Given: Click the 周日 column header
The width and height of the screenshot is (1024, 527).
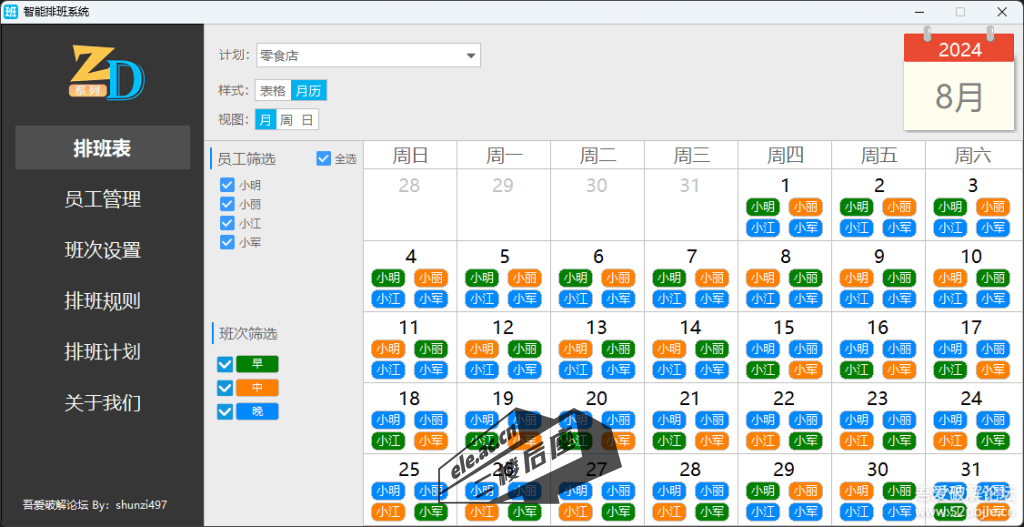Looking at the screenshot, I should coord(410,155).
